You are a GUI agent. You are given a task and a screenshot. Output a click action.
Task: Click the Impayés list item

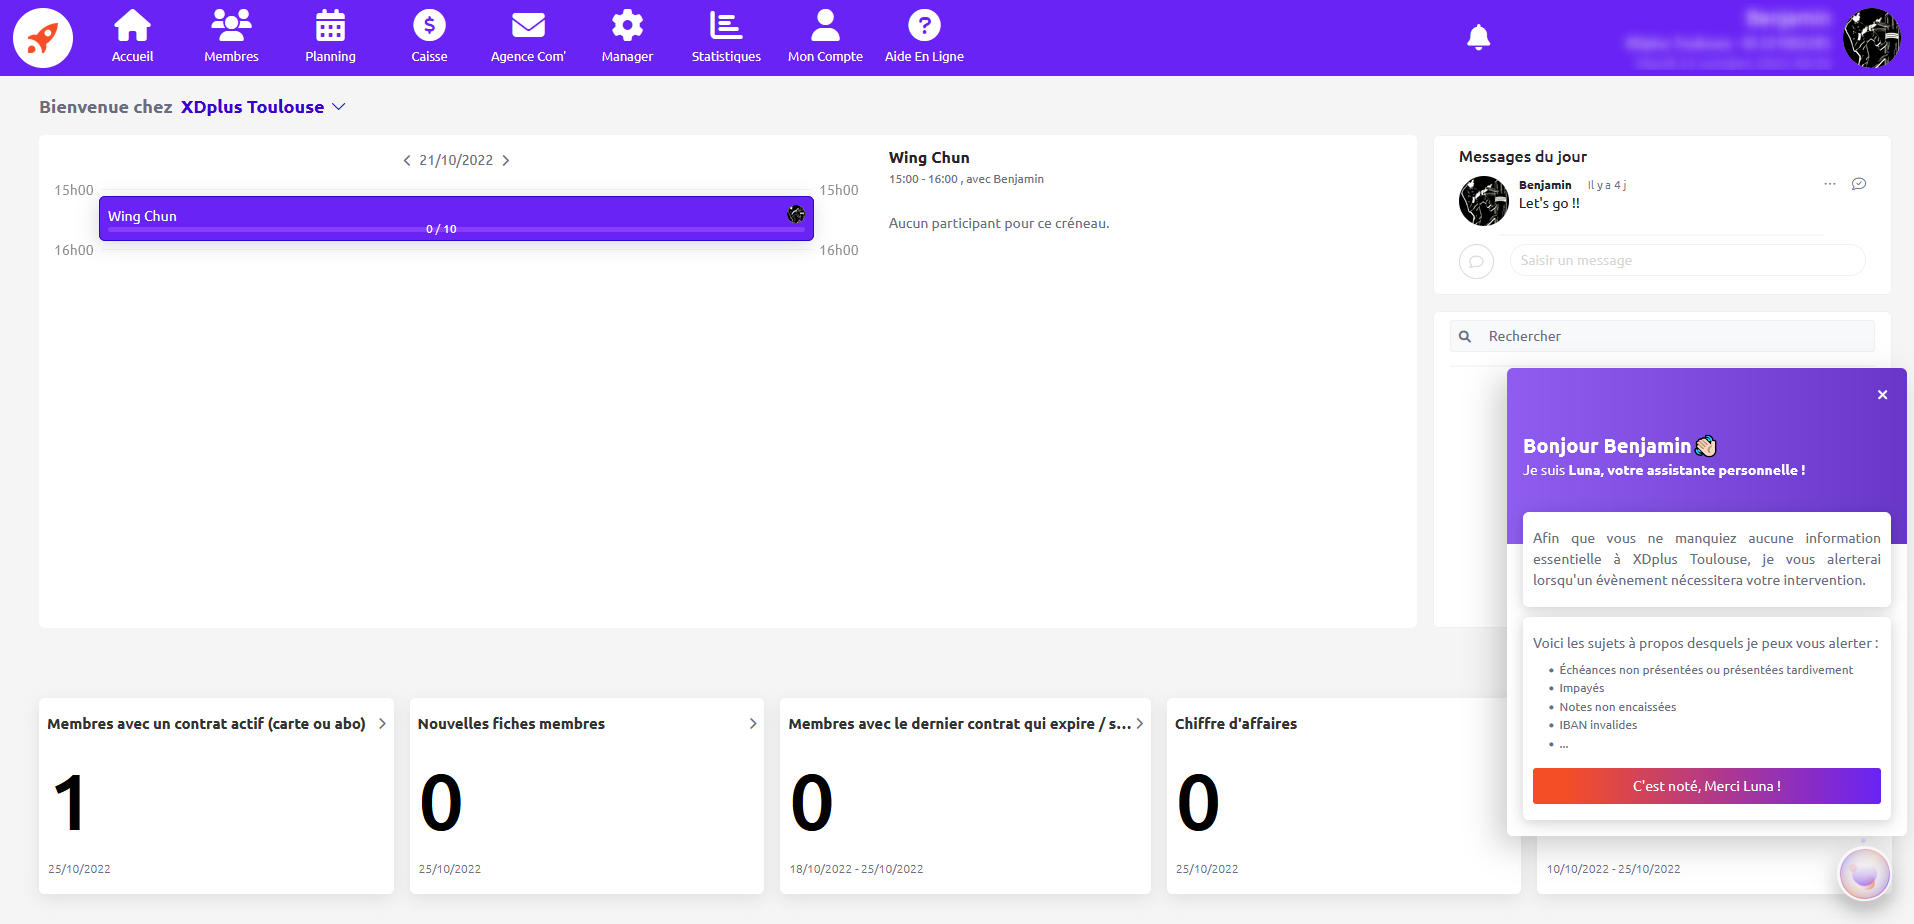pos(1581,688)
